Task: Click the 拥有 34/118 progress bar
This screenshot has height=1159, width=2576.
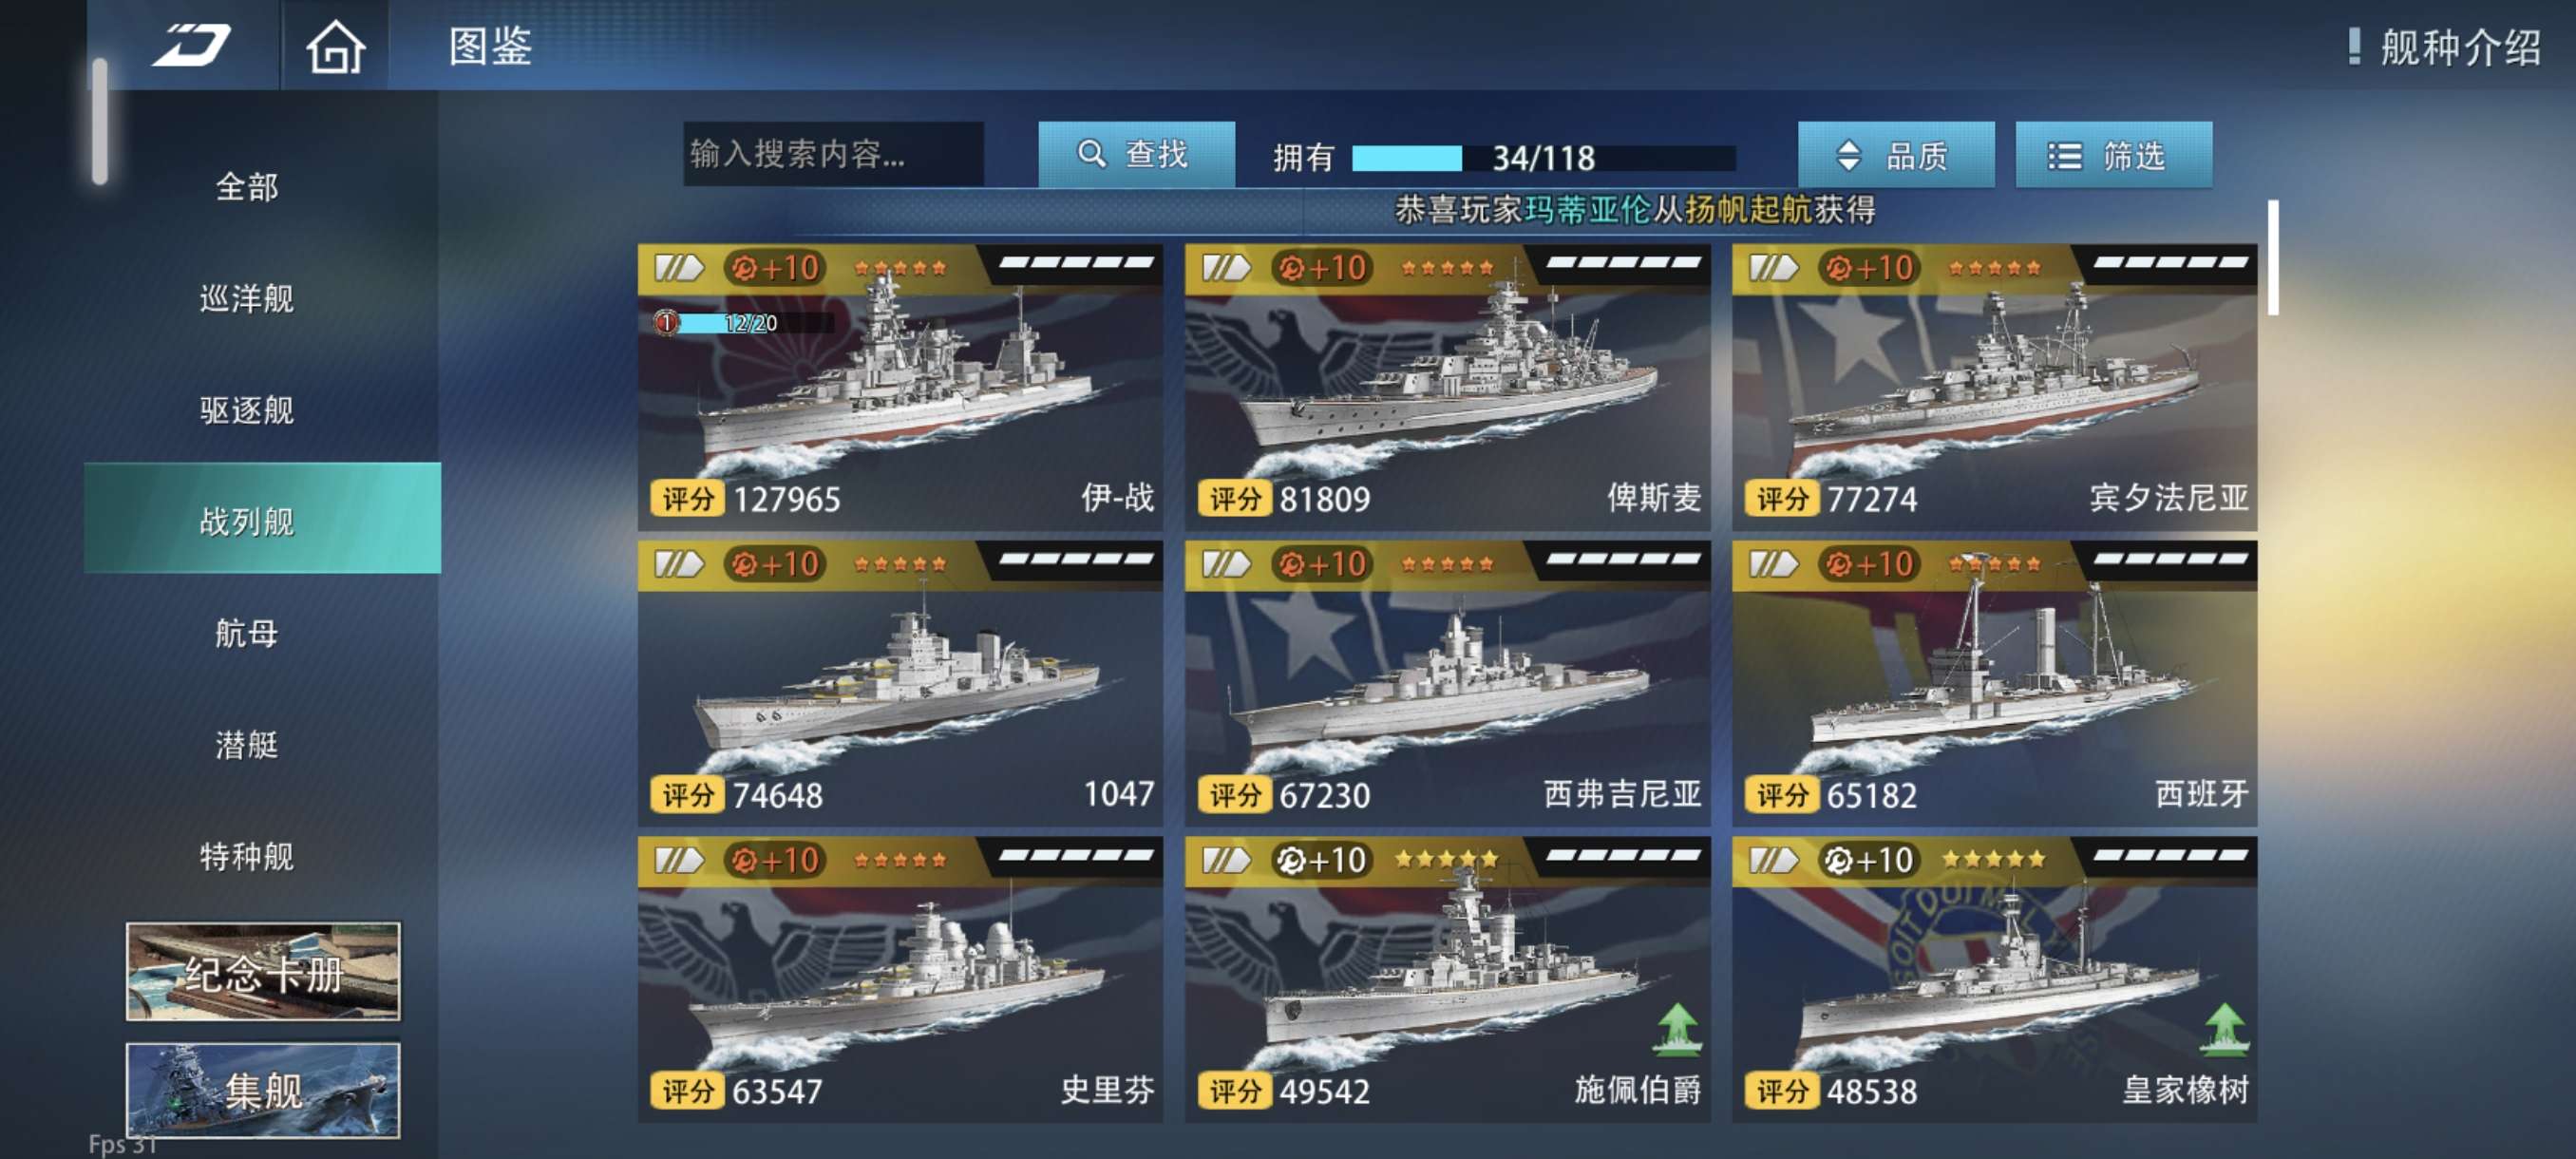Action: (x=1543, y=158)
